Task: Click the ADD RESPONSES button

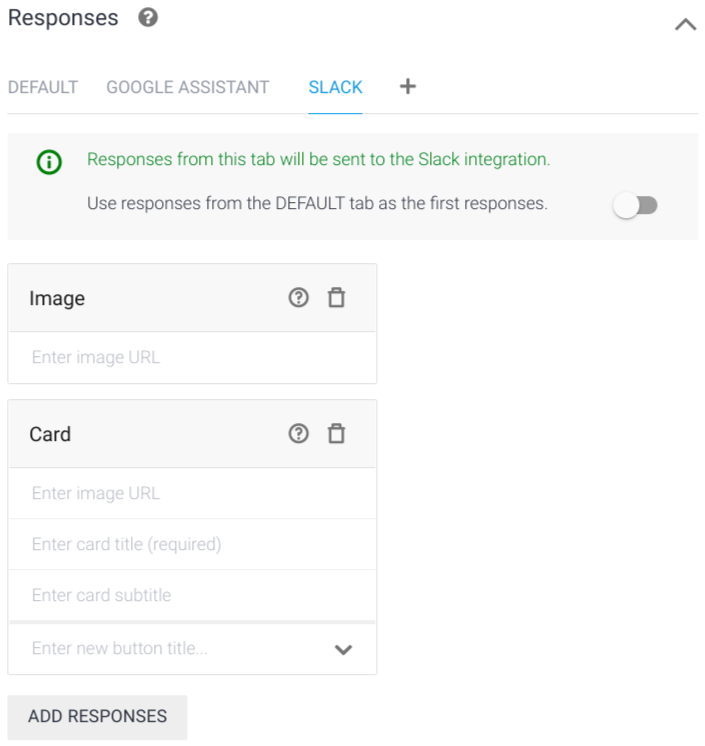Action: [x=97, y=716]
